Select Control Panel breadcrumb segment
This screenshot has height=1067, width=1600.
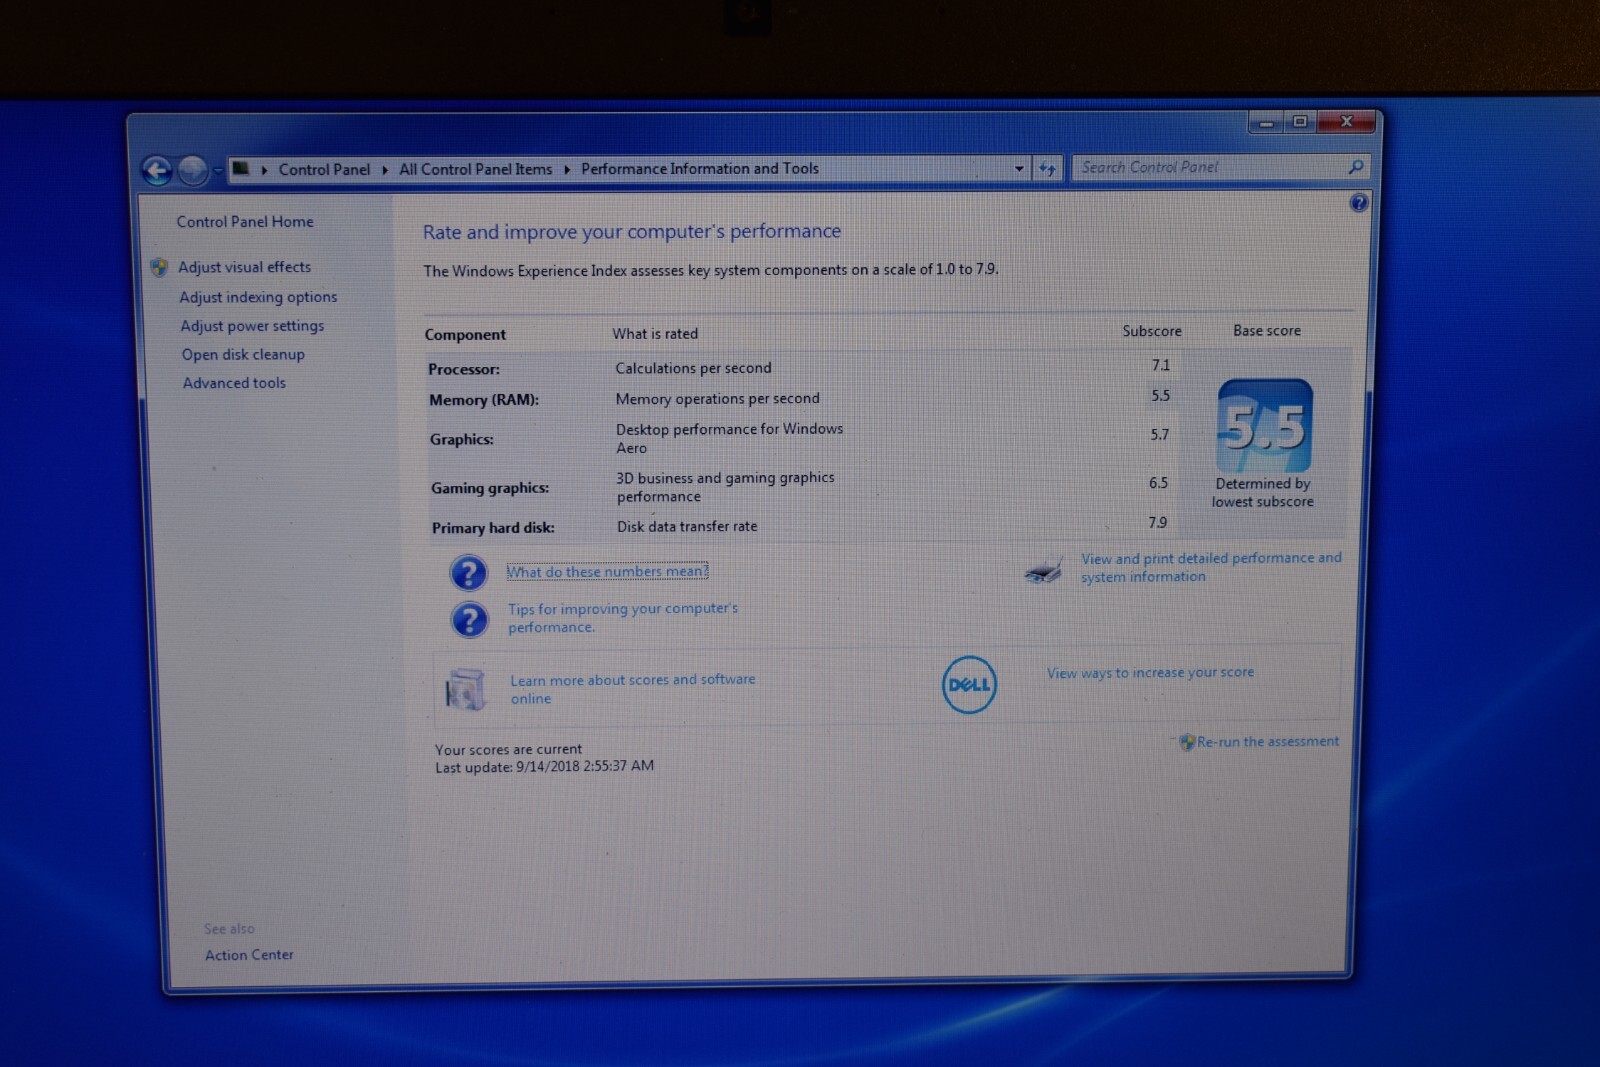click(x=324, y=169)
